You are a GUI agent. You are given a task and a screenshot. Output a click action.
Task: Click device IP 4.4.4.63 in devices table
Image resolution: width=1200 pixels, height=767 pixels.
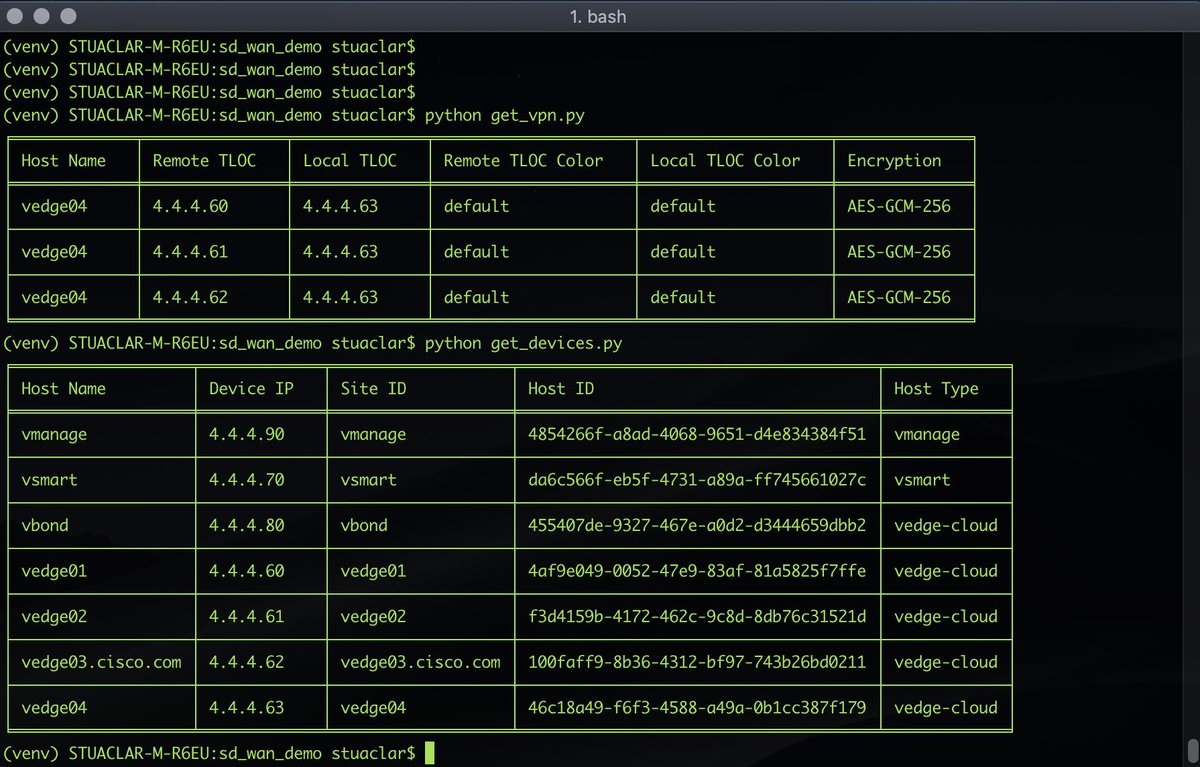point(246,707)
